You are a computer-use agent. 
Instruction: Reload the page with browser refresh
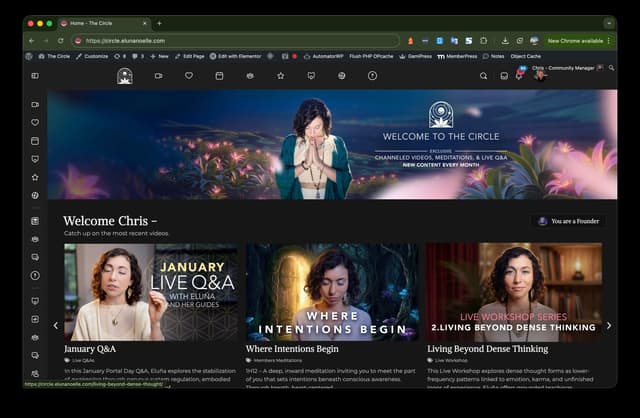pos(60,41)
